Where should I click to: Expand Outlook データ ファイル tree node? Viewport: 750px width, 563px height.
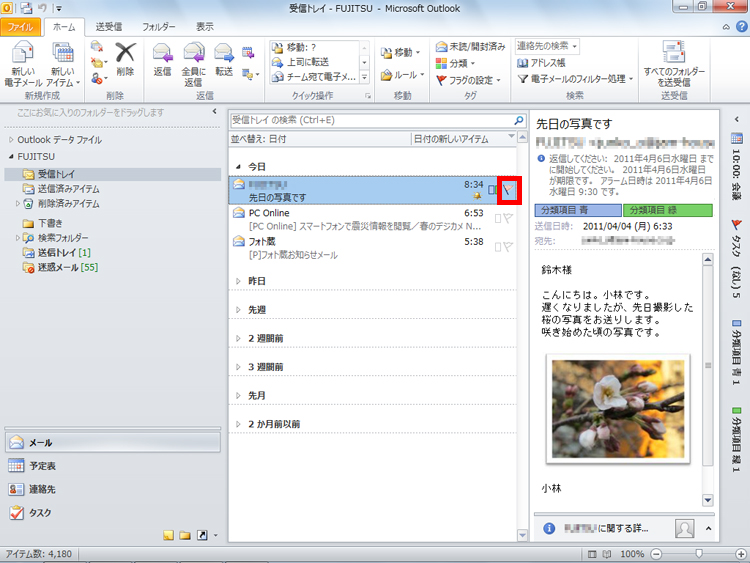[11, 140]
